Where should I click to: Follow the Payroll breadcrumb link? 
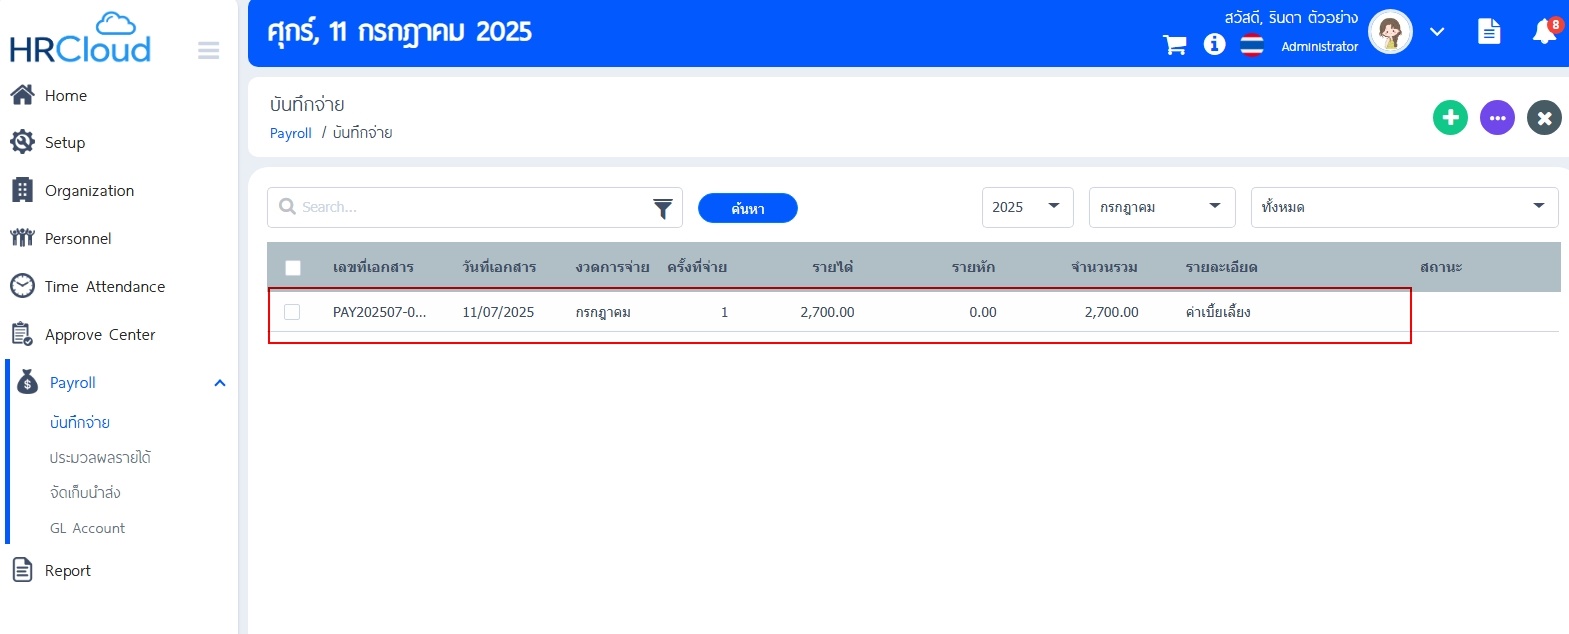click(290, 133)
